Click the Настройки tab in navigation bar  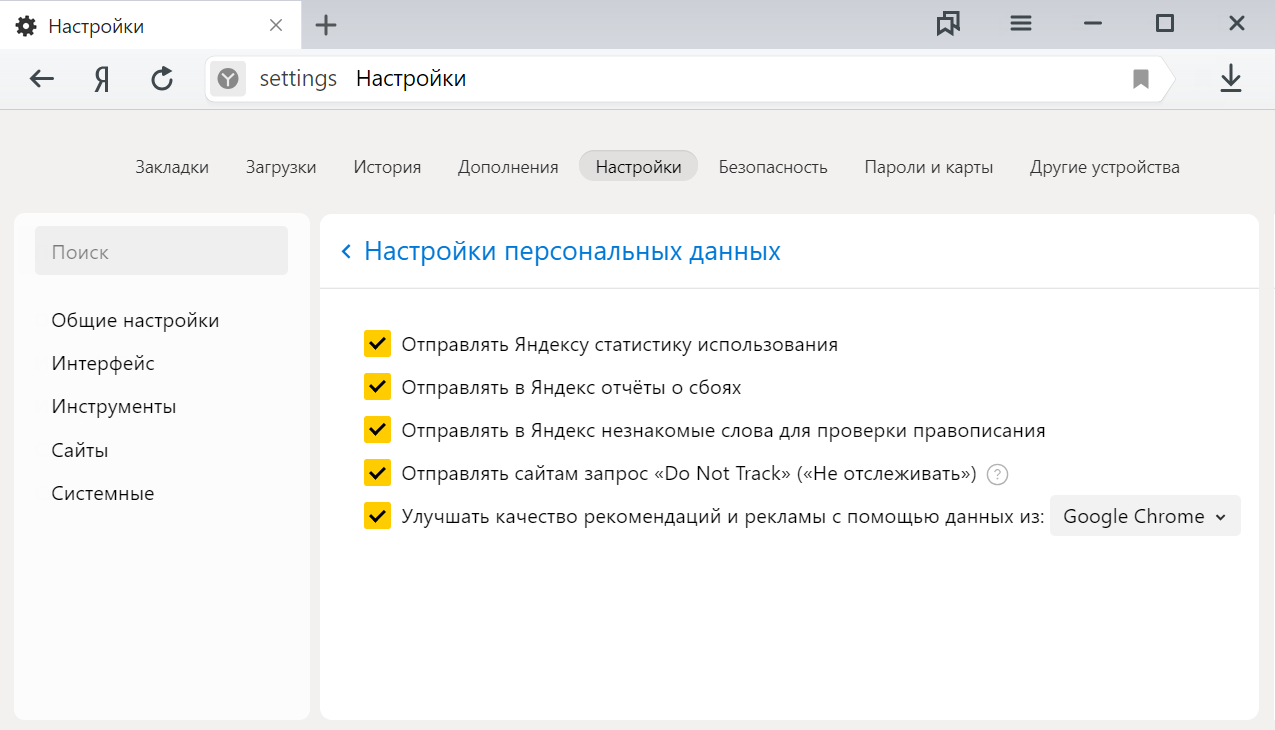(x=638, y=167)
